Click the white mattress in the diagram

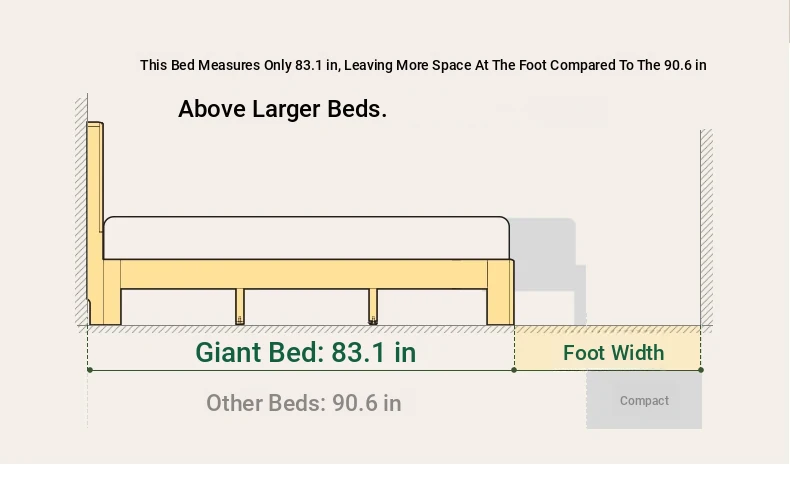(306, 238)
